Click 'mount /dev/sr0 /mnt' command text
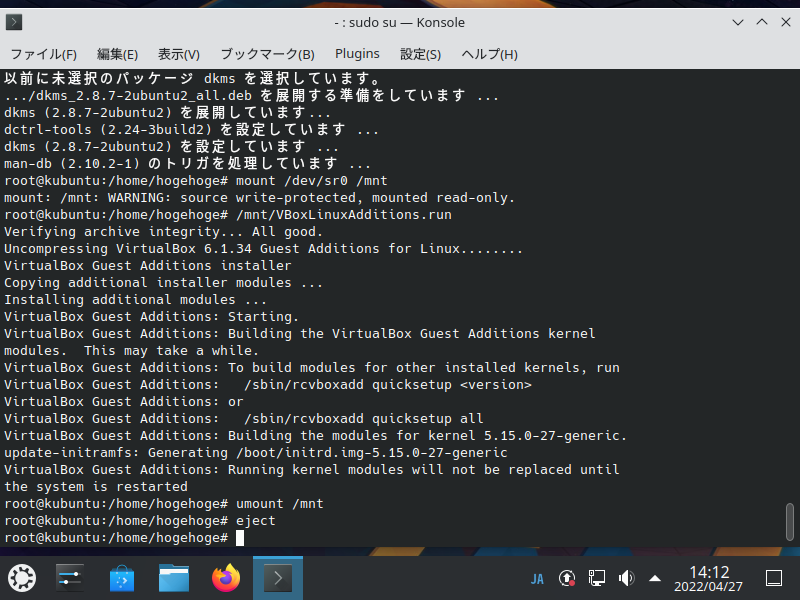Screen dimensions: 800x600 pos(312,181)
